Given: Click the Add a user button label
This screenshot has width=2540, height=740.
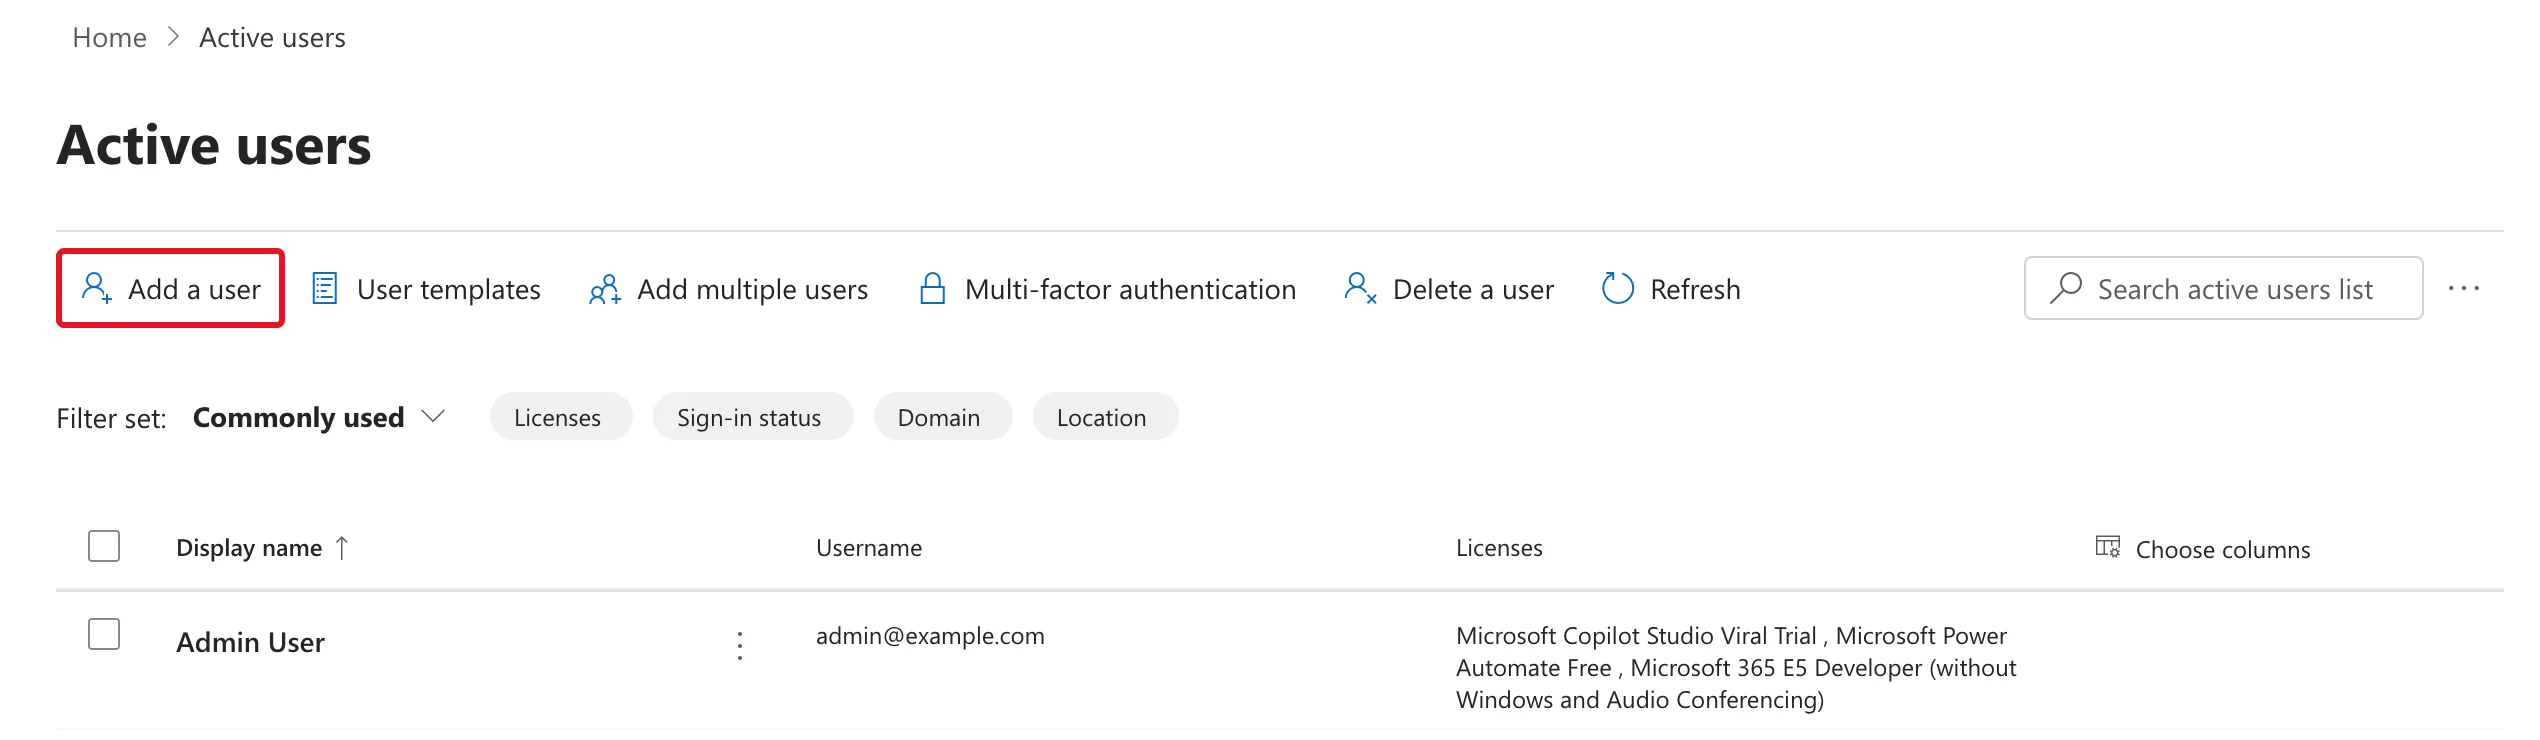Looking at the screenshot, I should point(194,289).
